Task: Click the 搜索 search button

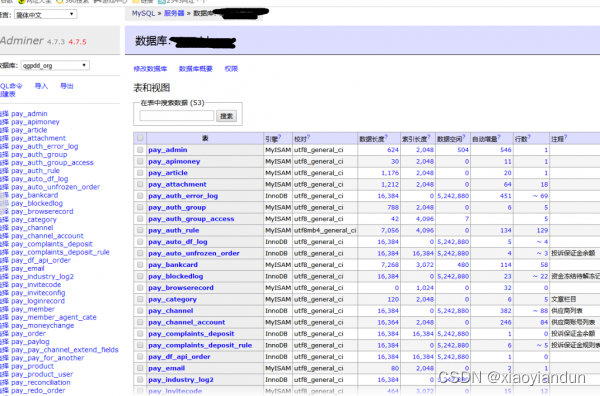Action: (x=226, y=116)
